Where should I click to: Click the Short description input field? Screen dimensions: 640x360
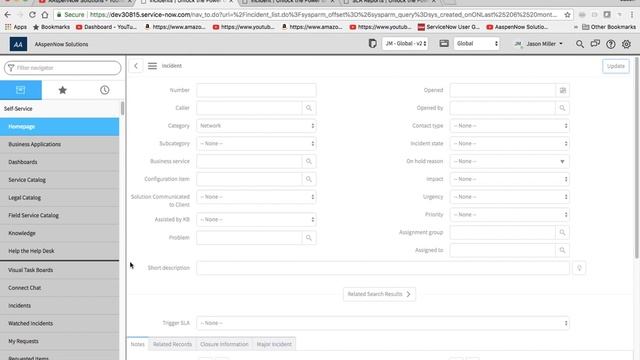click(383, 268)
